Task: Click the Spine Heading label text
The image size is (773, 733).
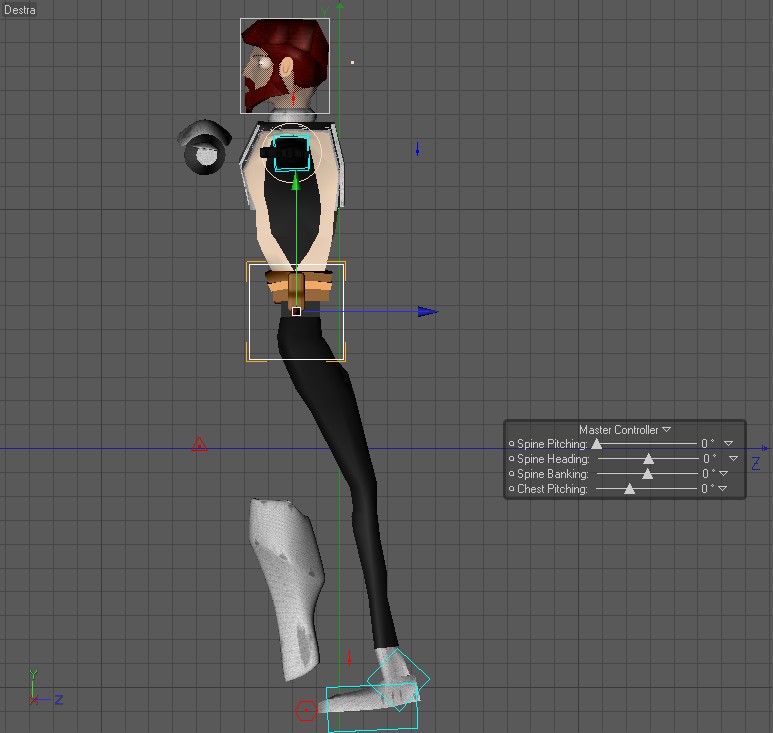Action: coord(553,459)
